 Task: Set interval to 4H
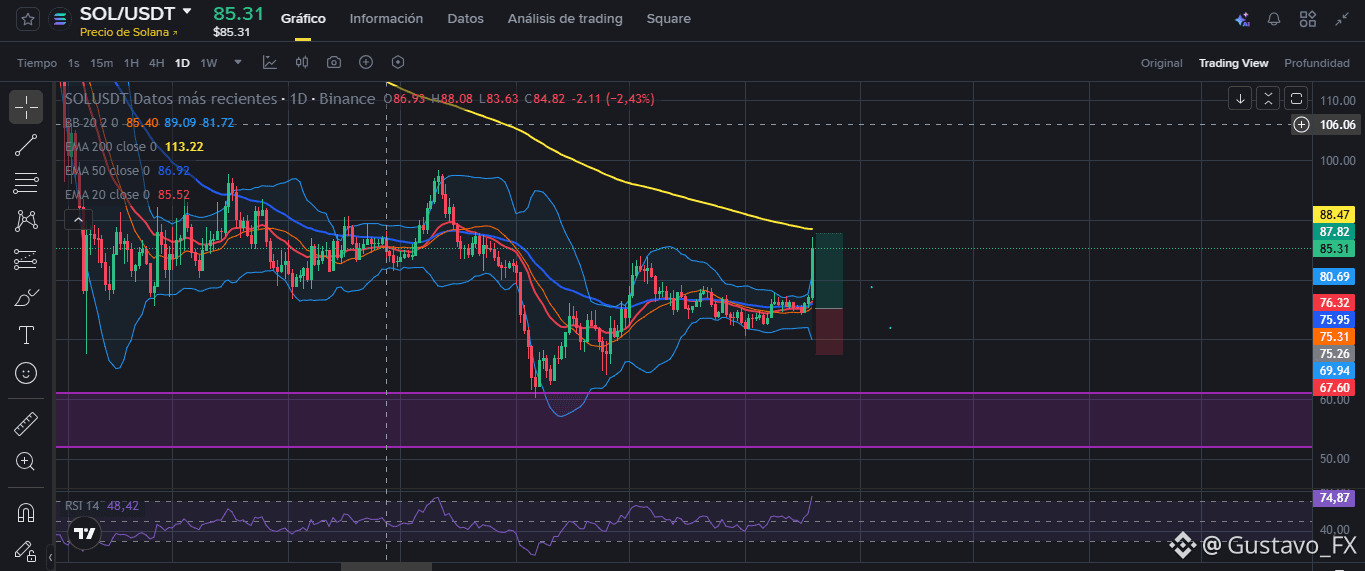point(157,63)
